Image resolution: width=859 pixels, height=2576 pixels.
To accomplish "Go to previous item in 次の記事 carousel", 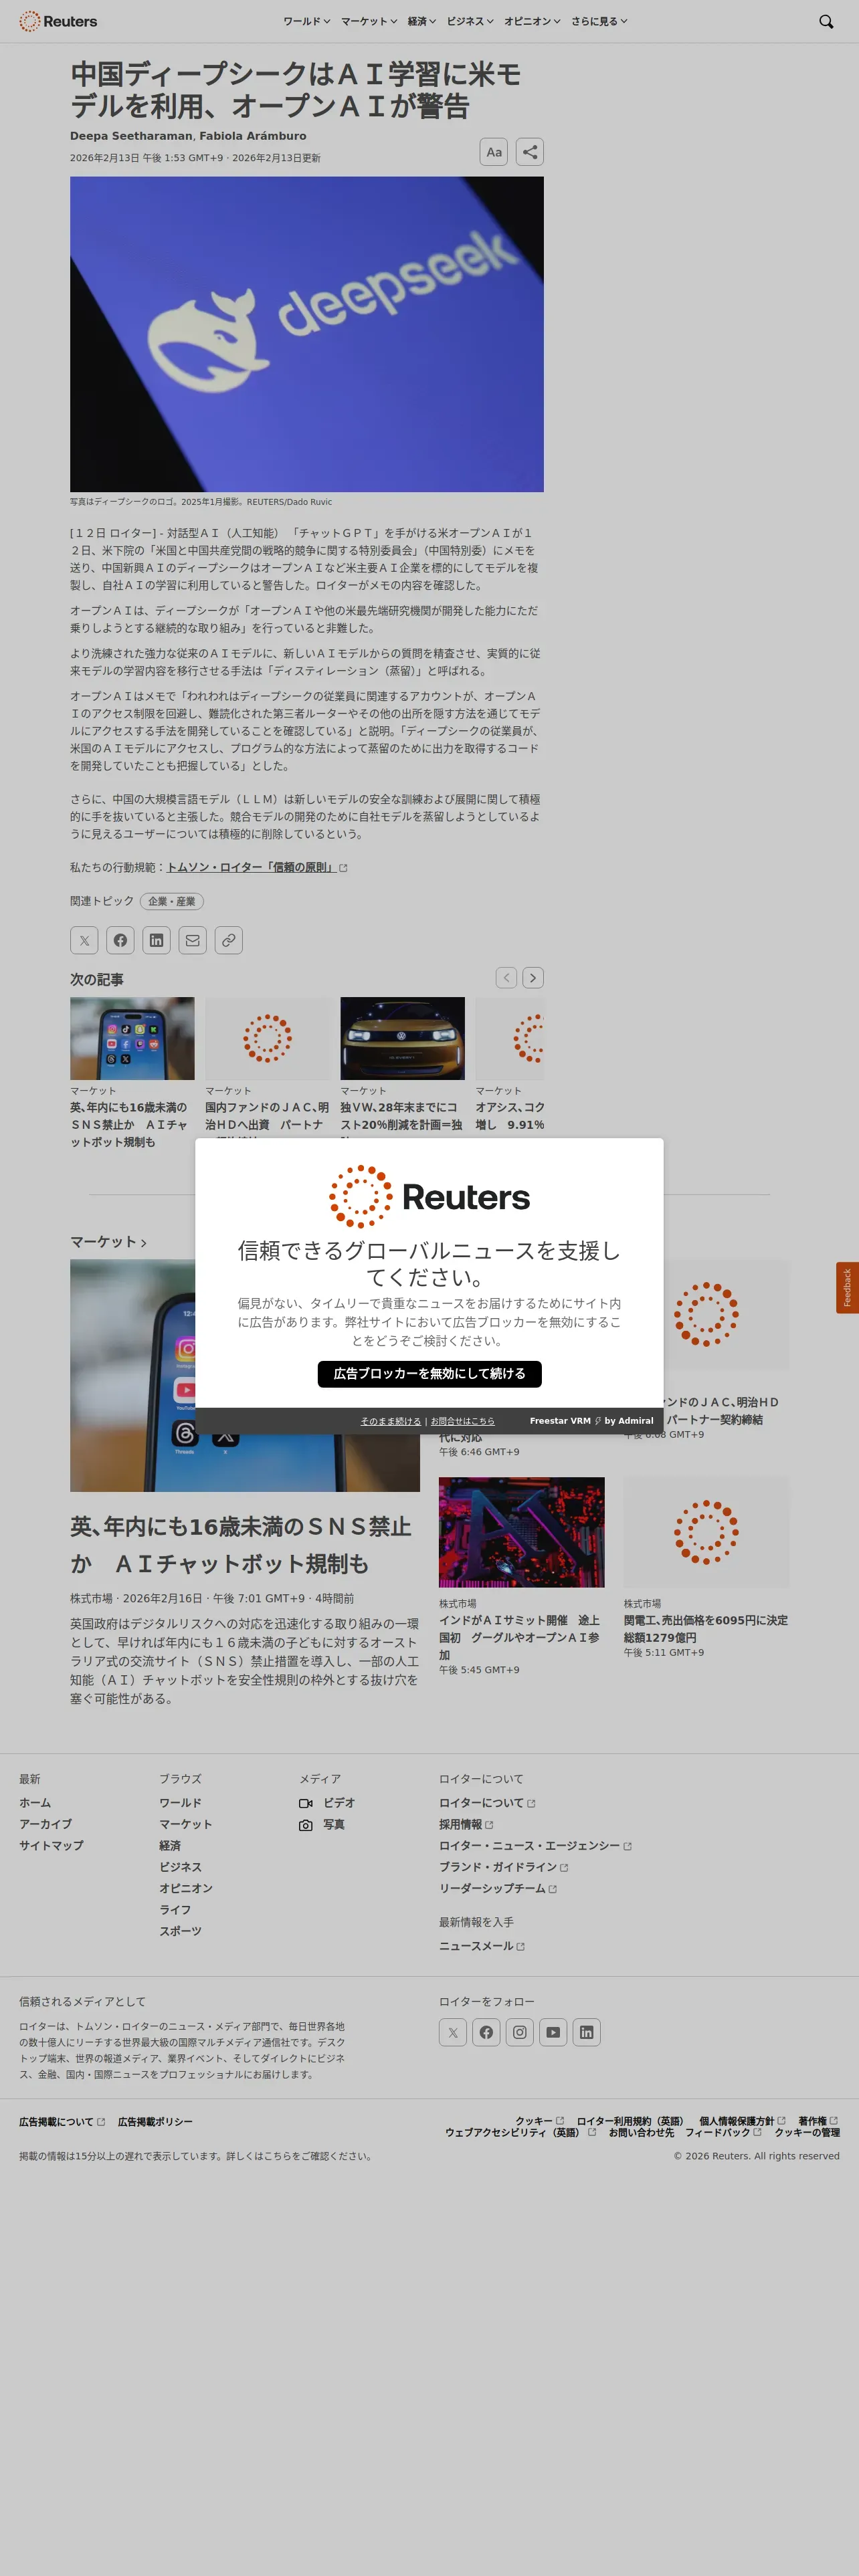I will click(x=507, y=977).
